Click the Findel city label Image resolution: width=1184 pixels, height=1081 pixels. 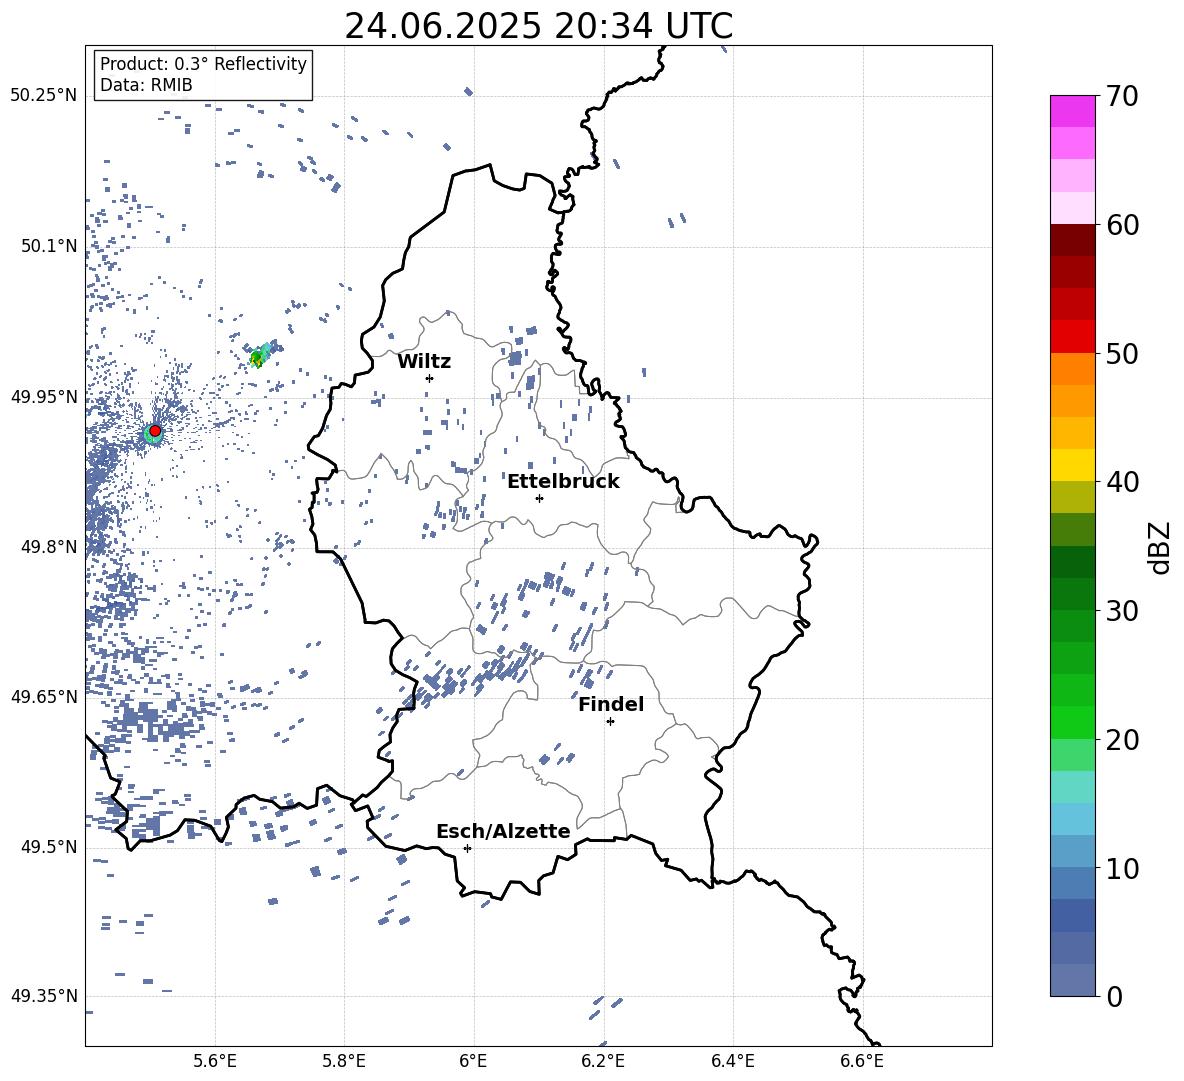[x=611, y=704]
